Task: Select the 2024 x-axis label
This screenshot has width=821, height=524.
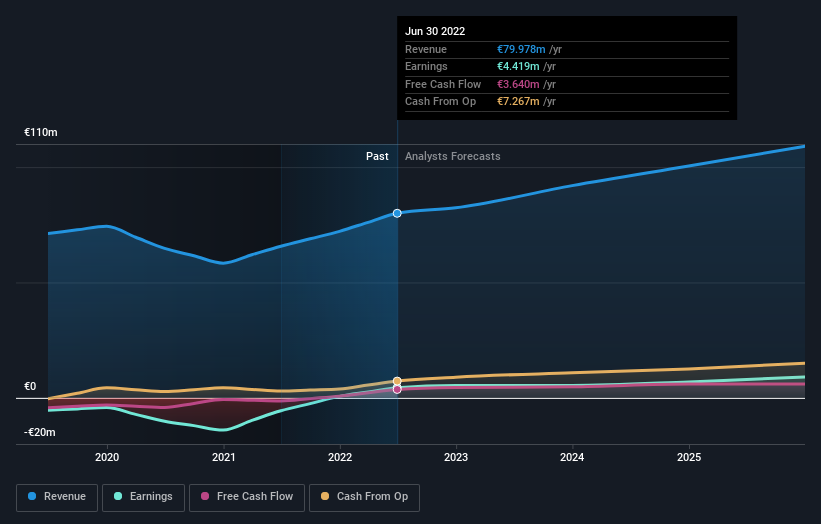Action: (x=572, y=457)
